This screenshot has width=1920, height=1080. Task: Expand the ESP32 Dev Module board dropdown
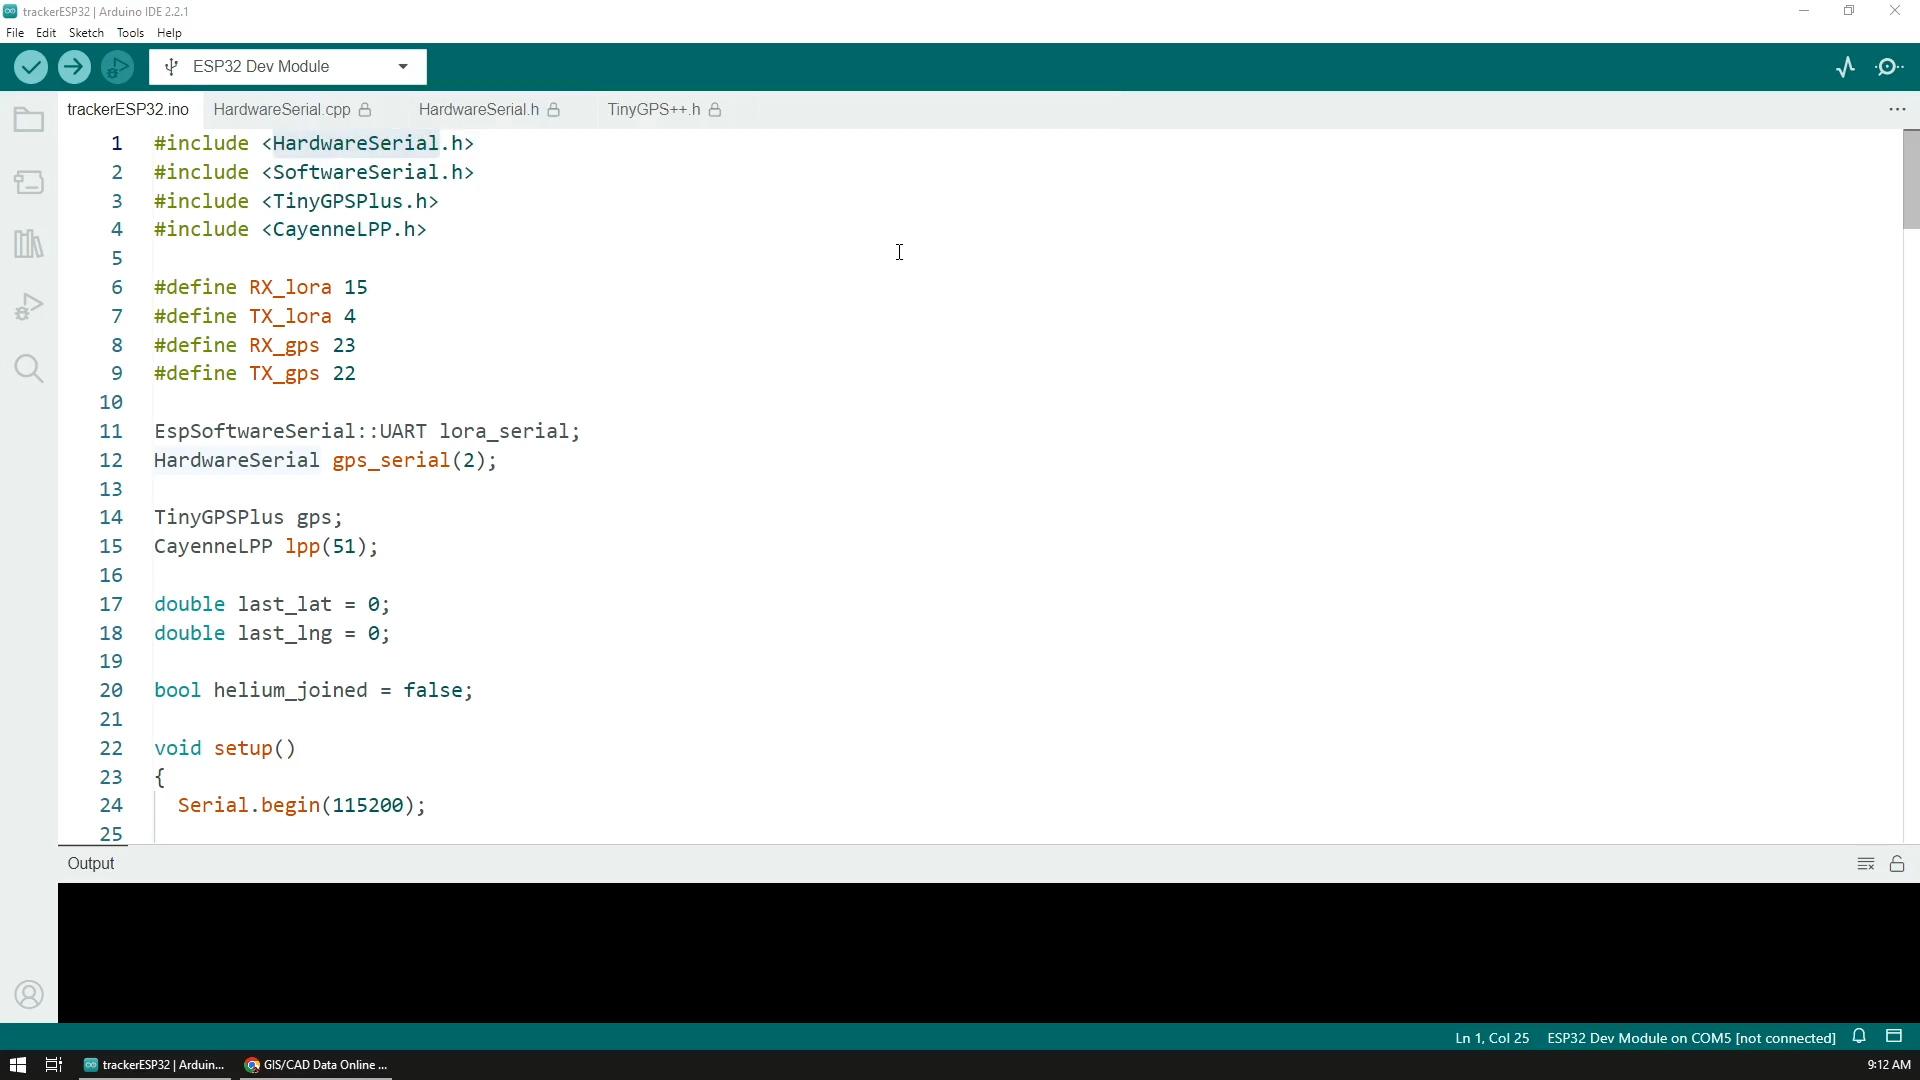[403, 67]
